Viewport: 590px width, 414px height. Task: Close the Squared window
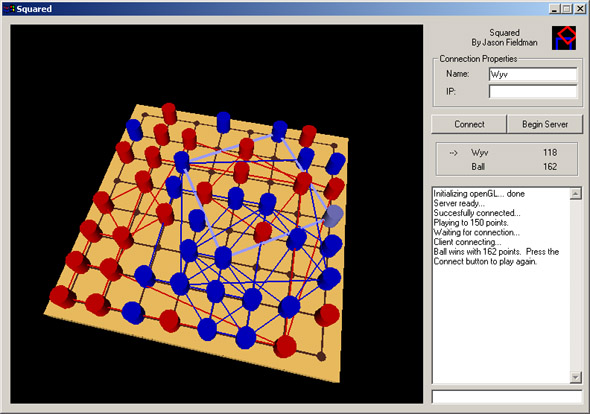tap(580, 9)
